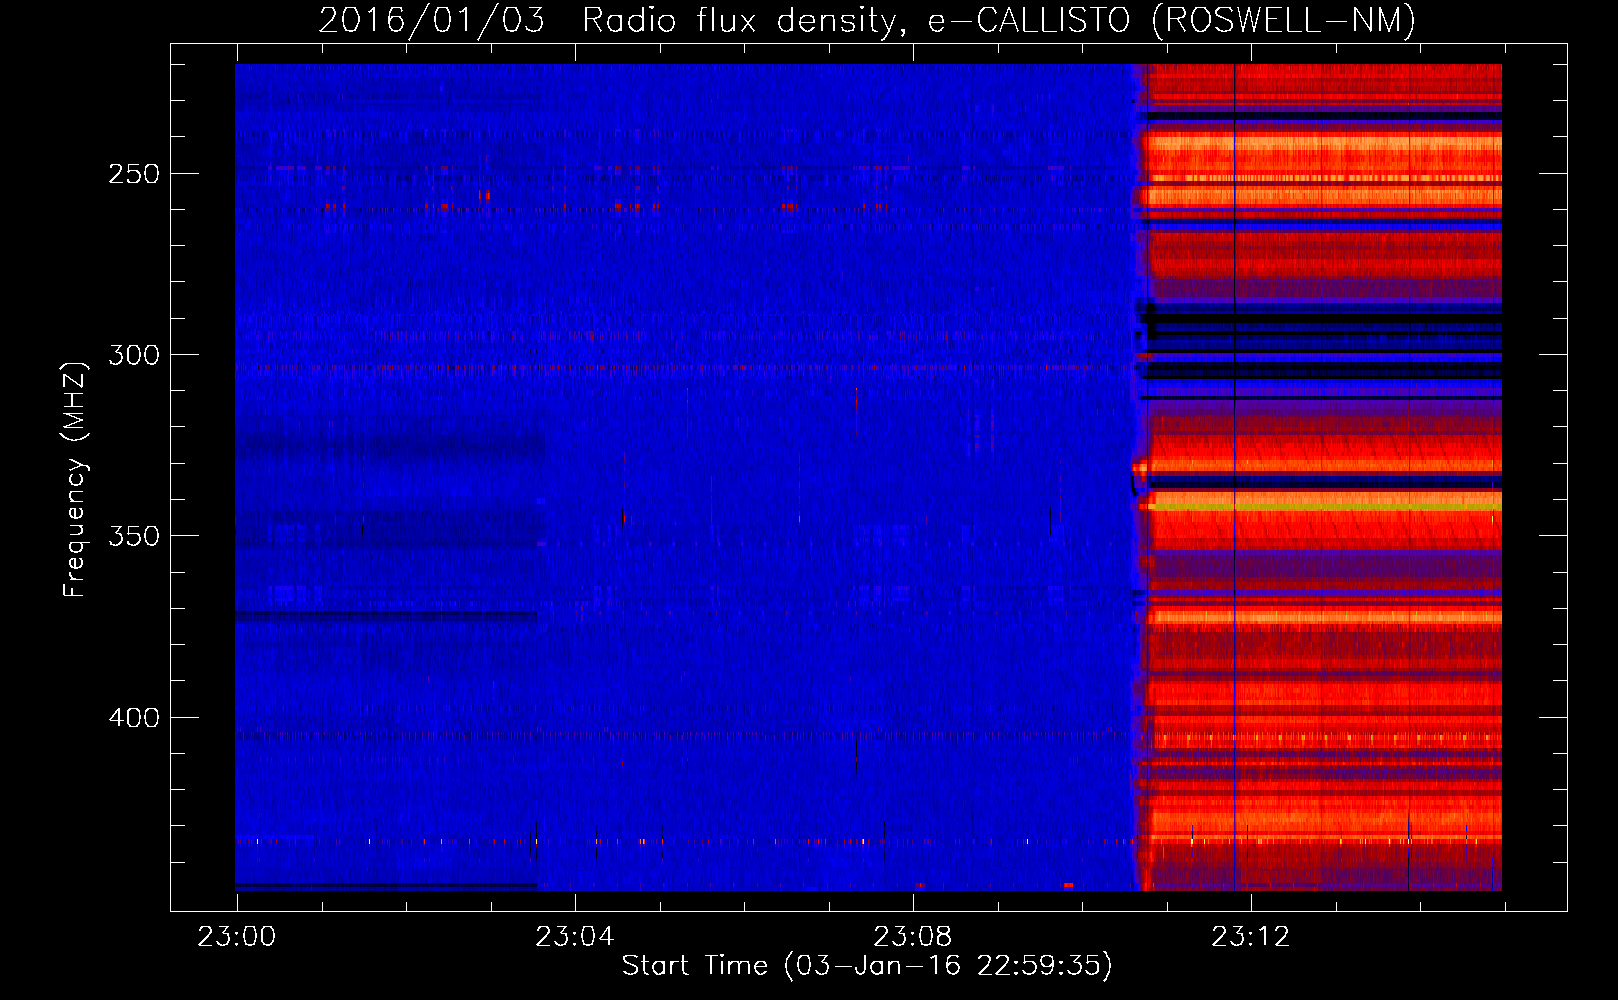Click the '23:08' time axis label
Image resolution: width=1618 pixels, height=1000 pixels.
pyautogui.click(x=912, y=937)
